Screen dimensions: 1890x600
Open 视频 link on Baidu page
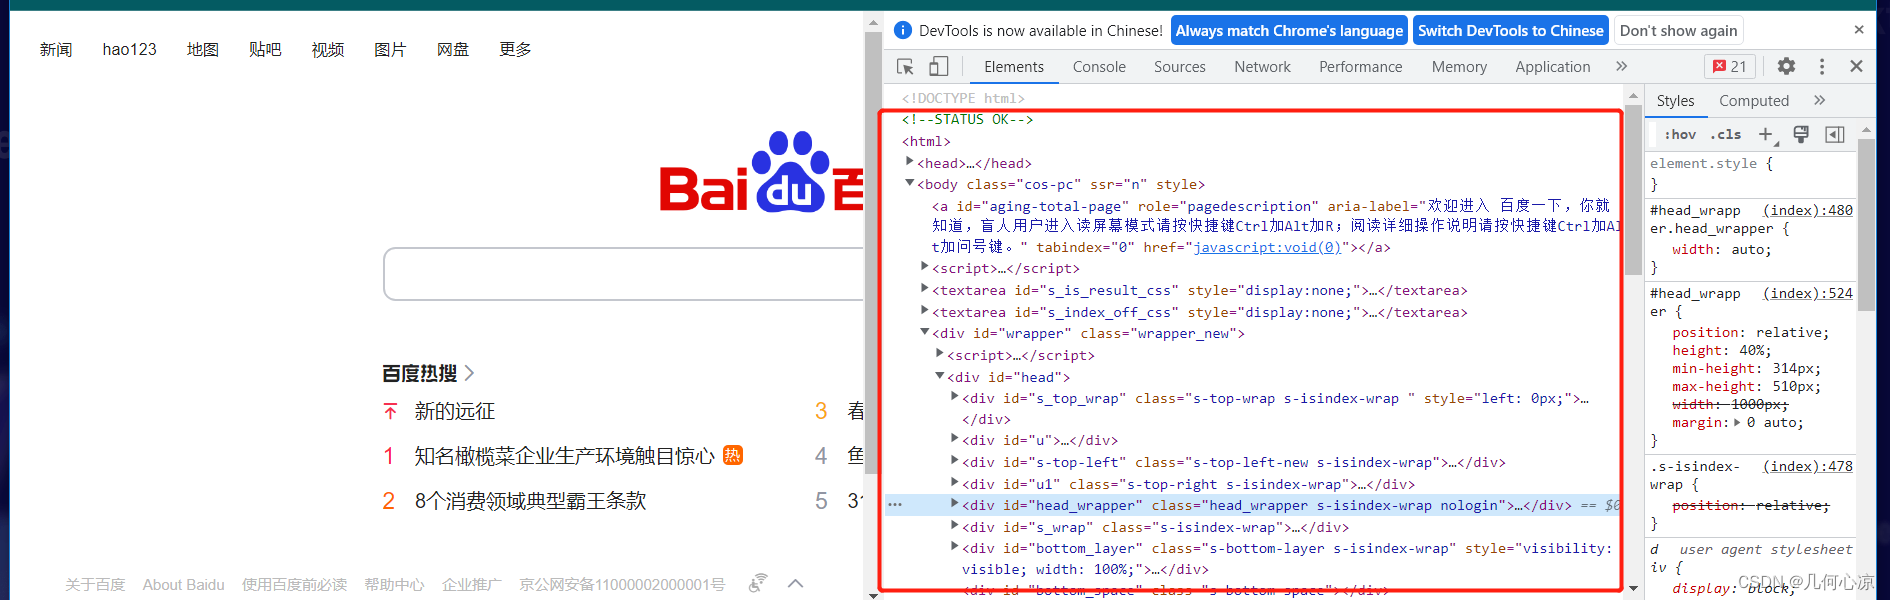(328, 49)
